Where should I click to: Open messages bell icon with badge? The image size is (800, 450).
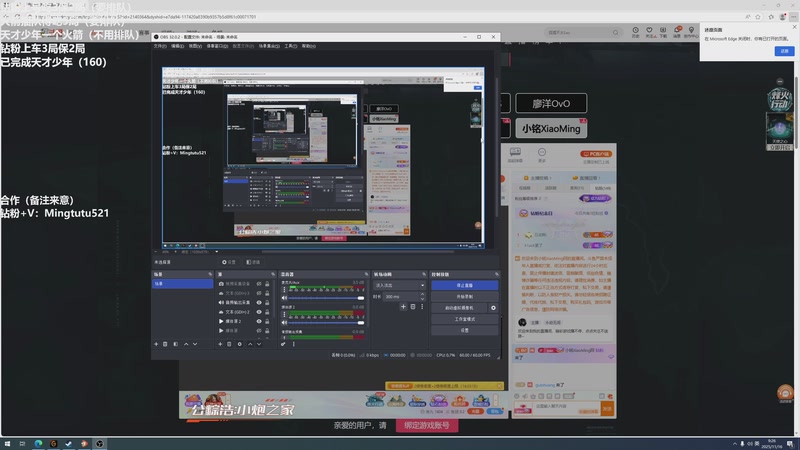pyautogui.click(x=677, y=31)
